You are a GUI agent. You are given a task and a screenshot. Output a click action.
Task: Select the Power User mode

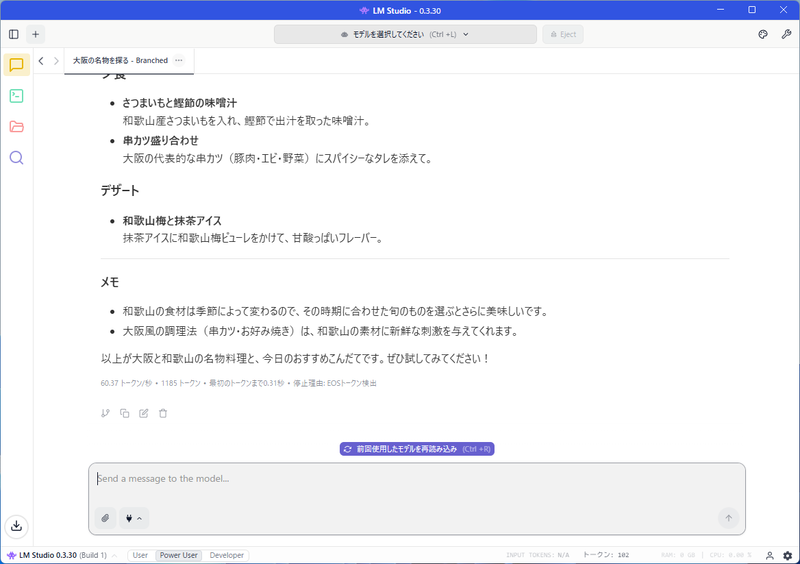click(179, 555)
